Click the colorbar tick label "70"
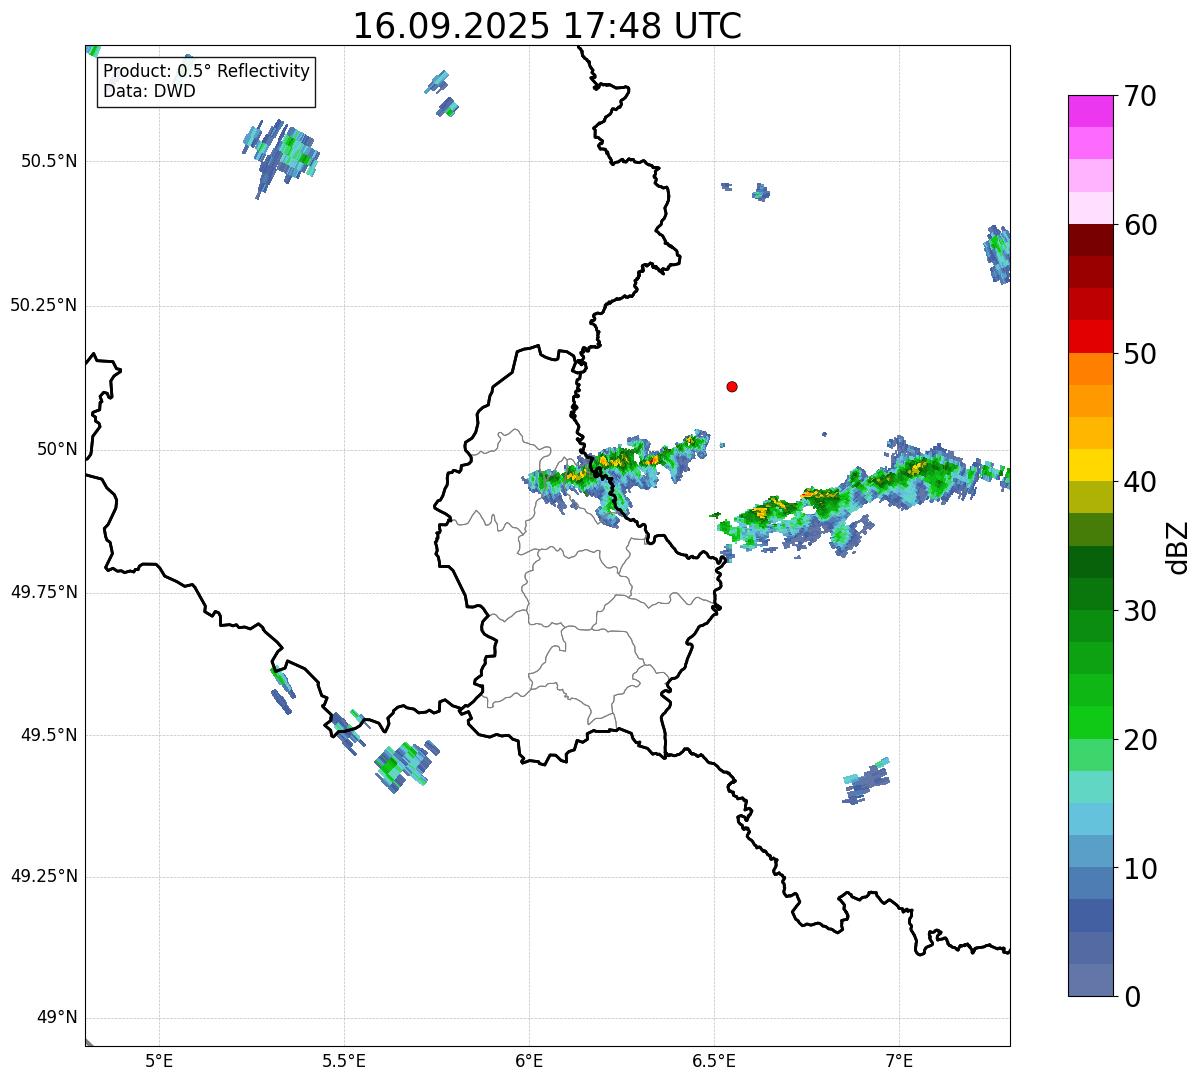This screenshot has height=1081, width=1202. pyautogui.click(x=1140, y=96)
